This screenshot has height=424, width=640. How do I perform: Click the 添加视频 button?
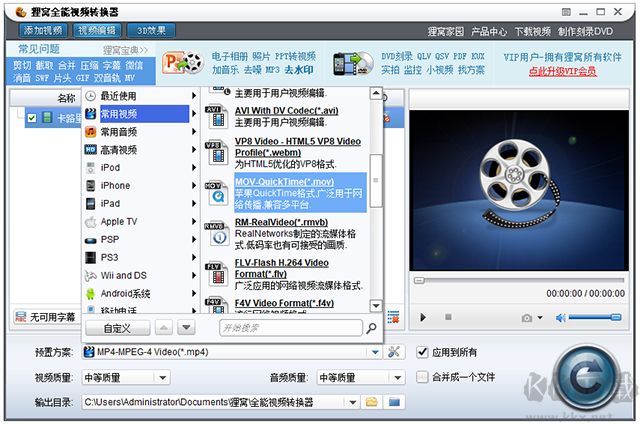[x=43, y=31]
